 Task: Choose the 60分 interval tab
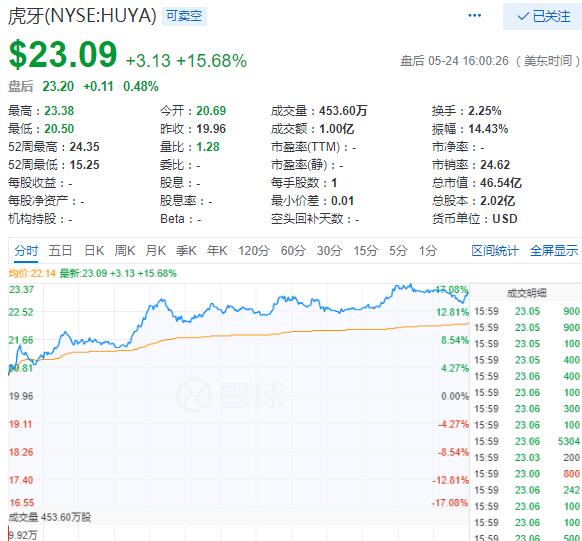293,251
